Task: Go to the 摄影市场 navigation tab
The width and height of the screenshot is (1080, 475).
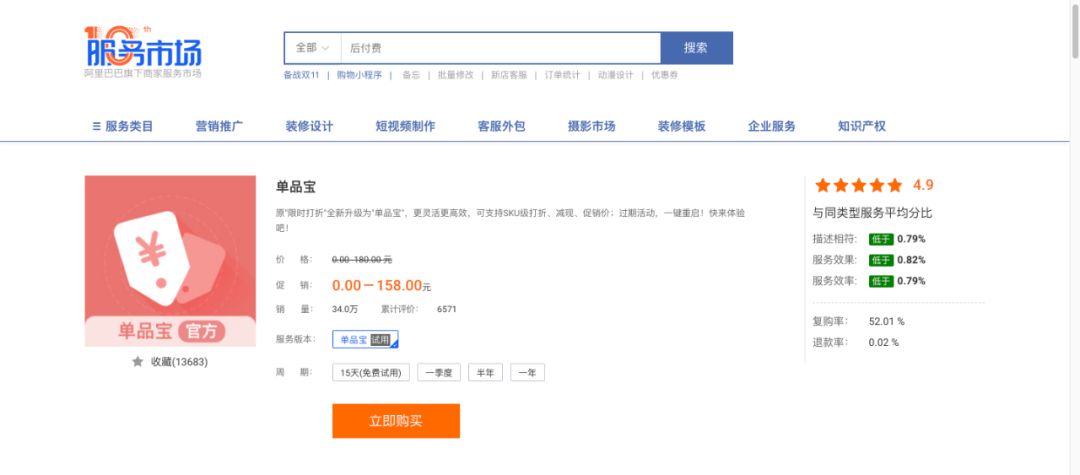Action: coord(591,126)
